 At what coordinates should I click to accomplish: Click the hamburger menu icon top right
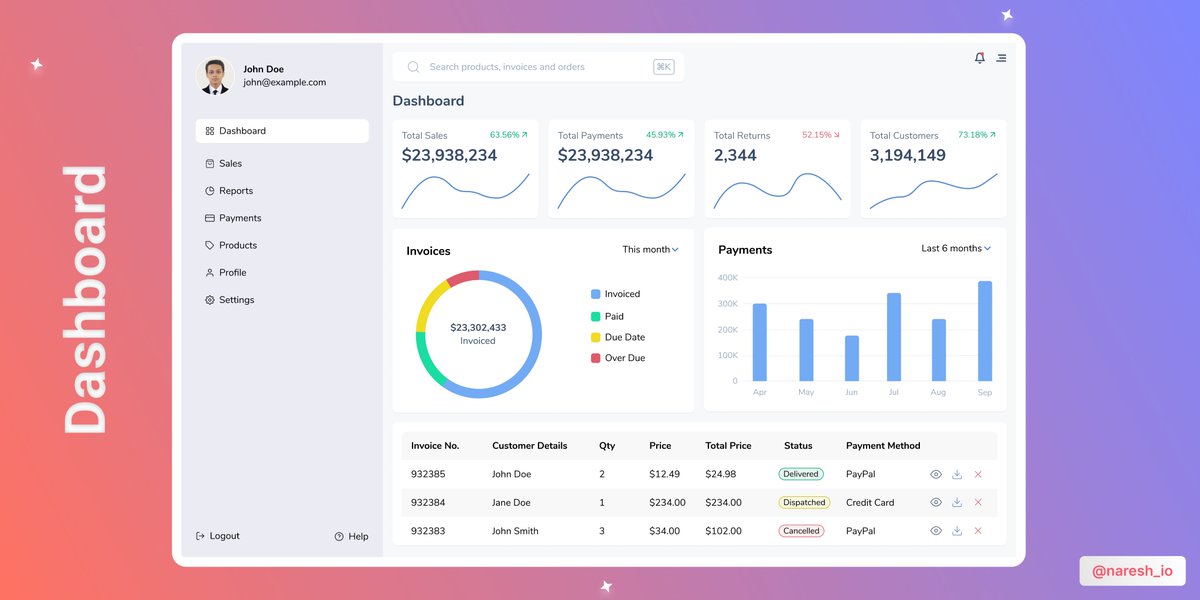1001,58
